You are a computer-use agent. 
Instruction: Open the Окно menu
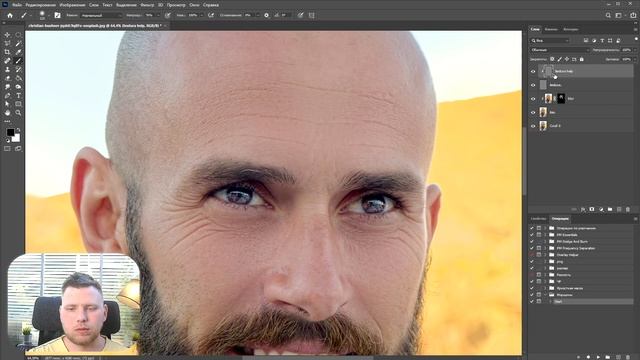point(194,5)
